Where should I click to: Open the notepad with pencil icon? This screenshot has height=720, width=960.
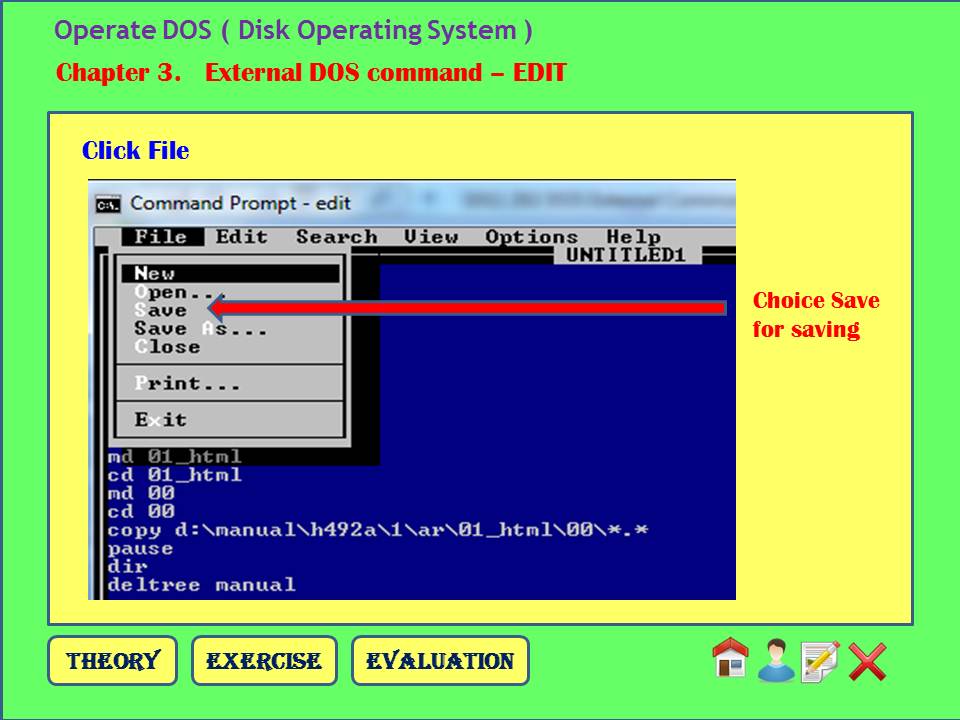818,660
